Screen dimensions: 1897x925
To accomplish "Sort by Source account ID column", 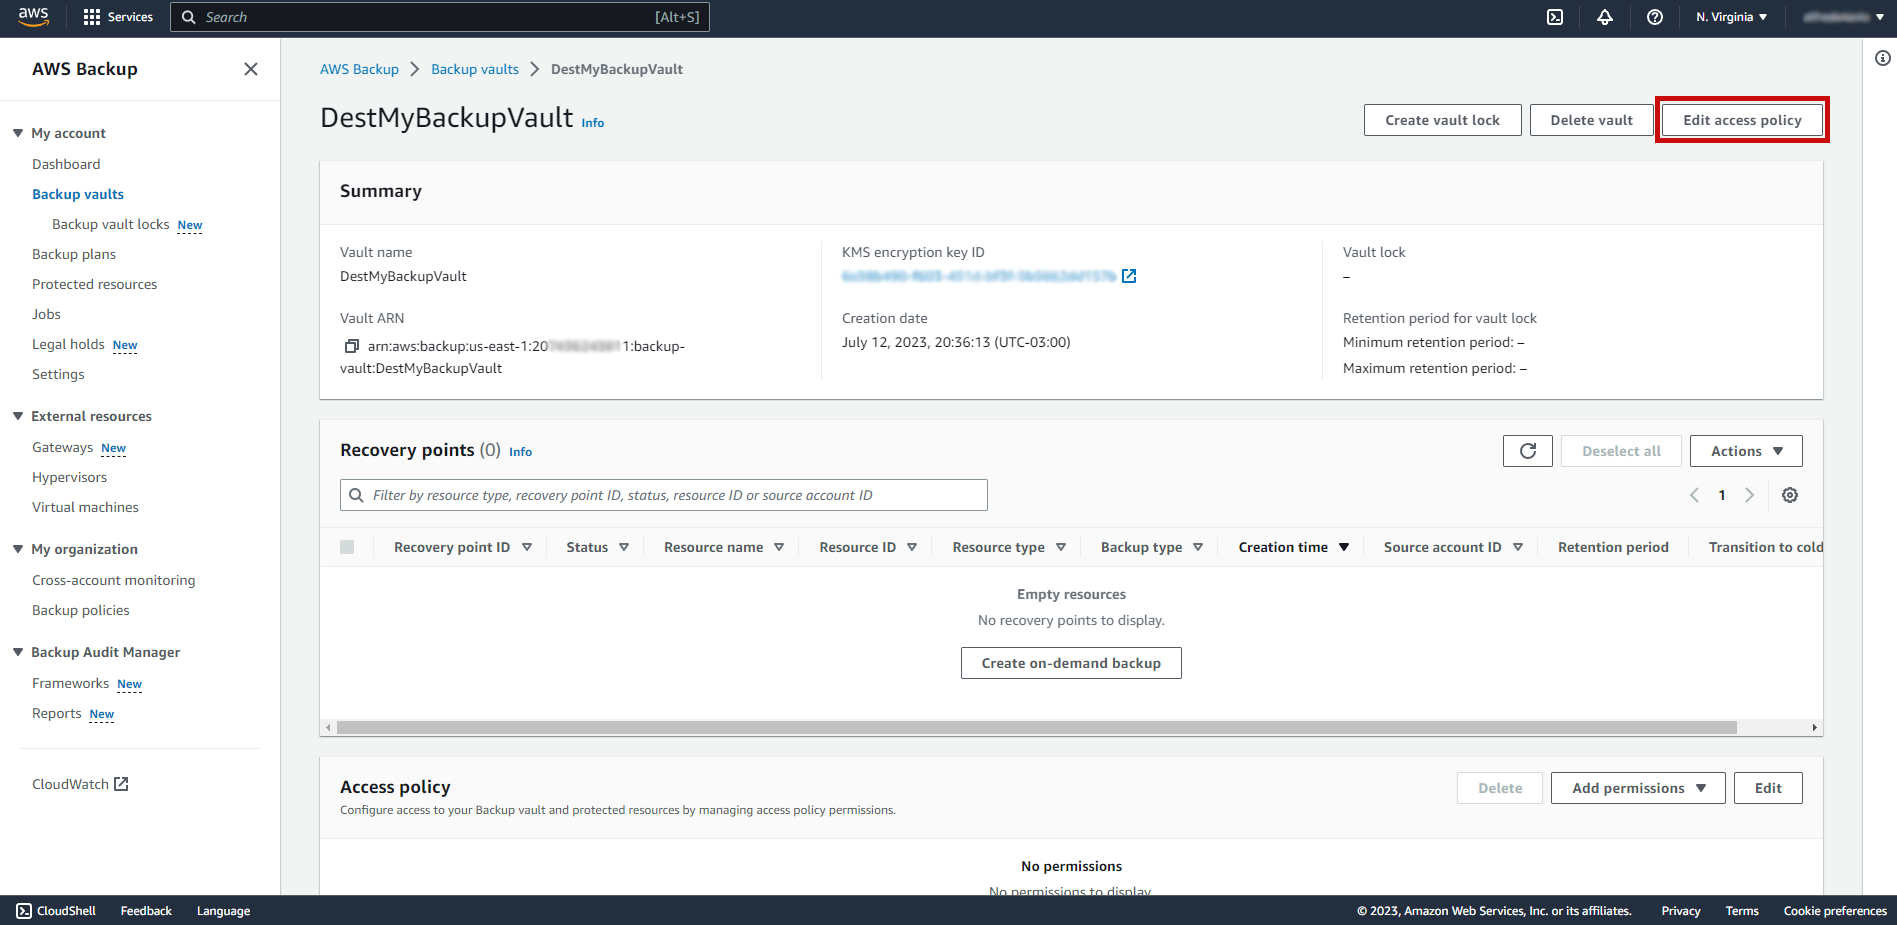I will point(1453,547).
